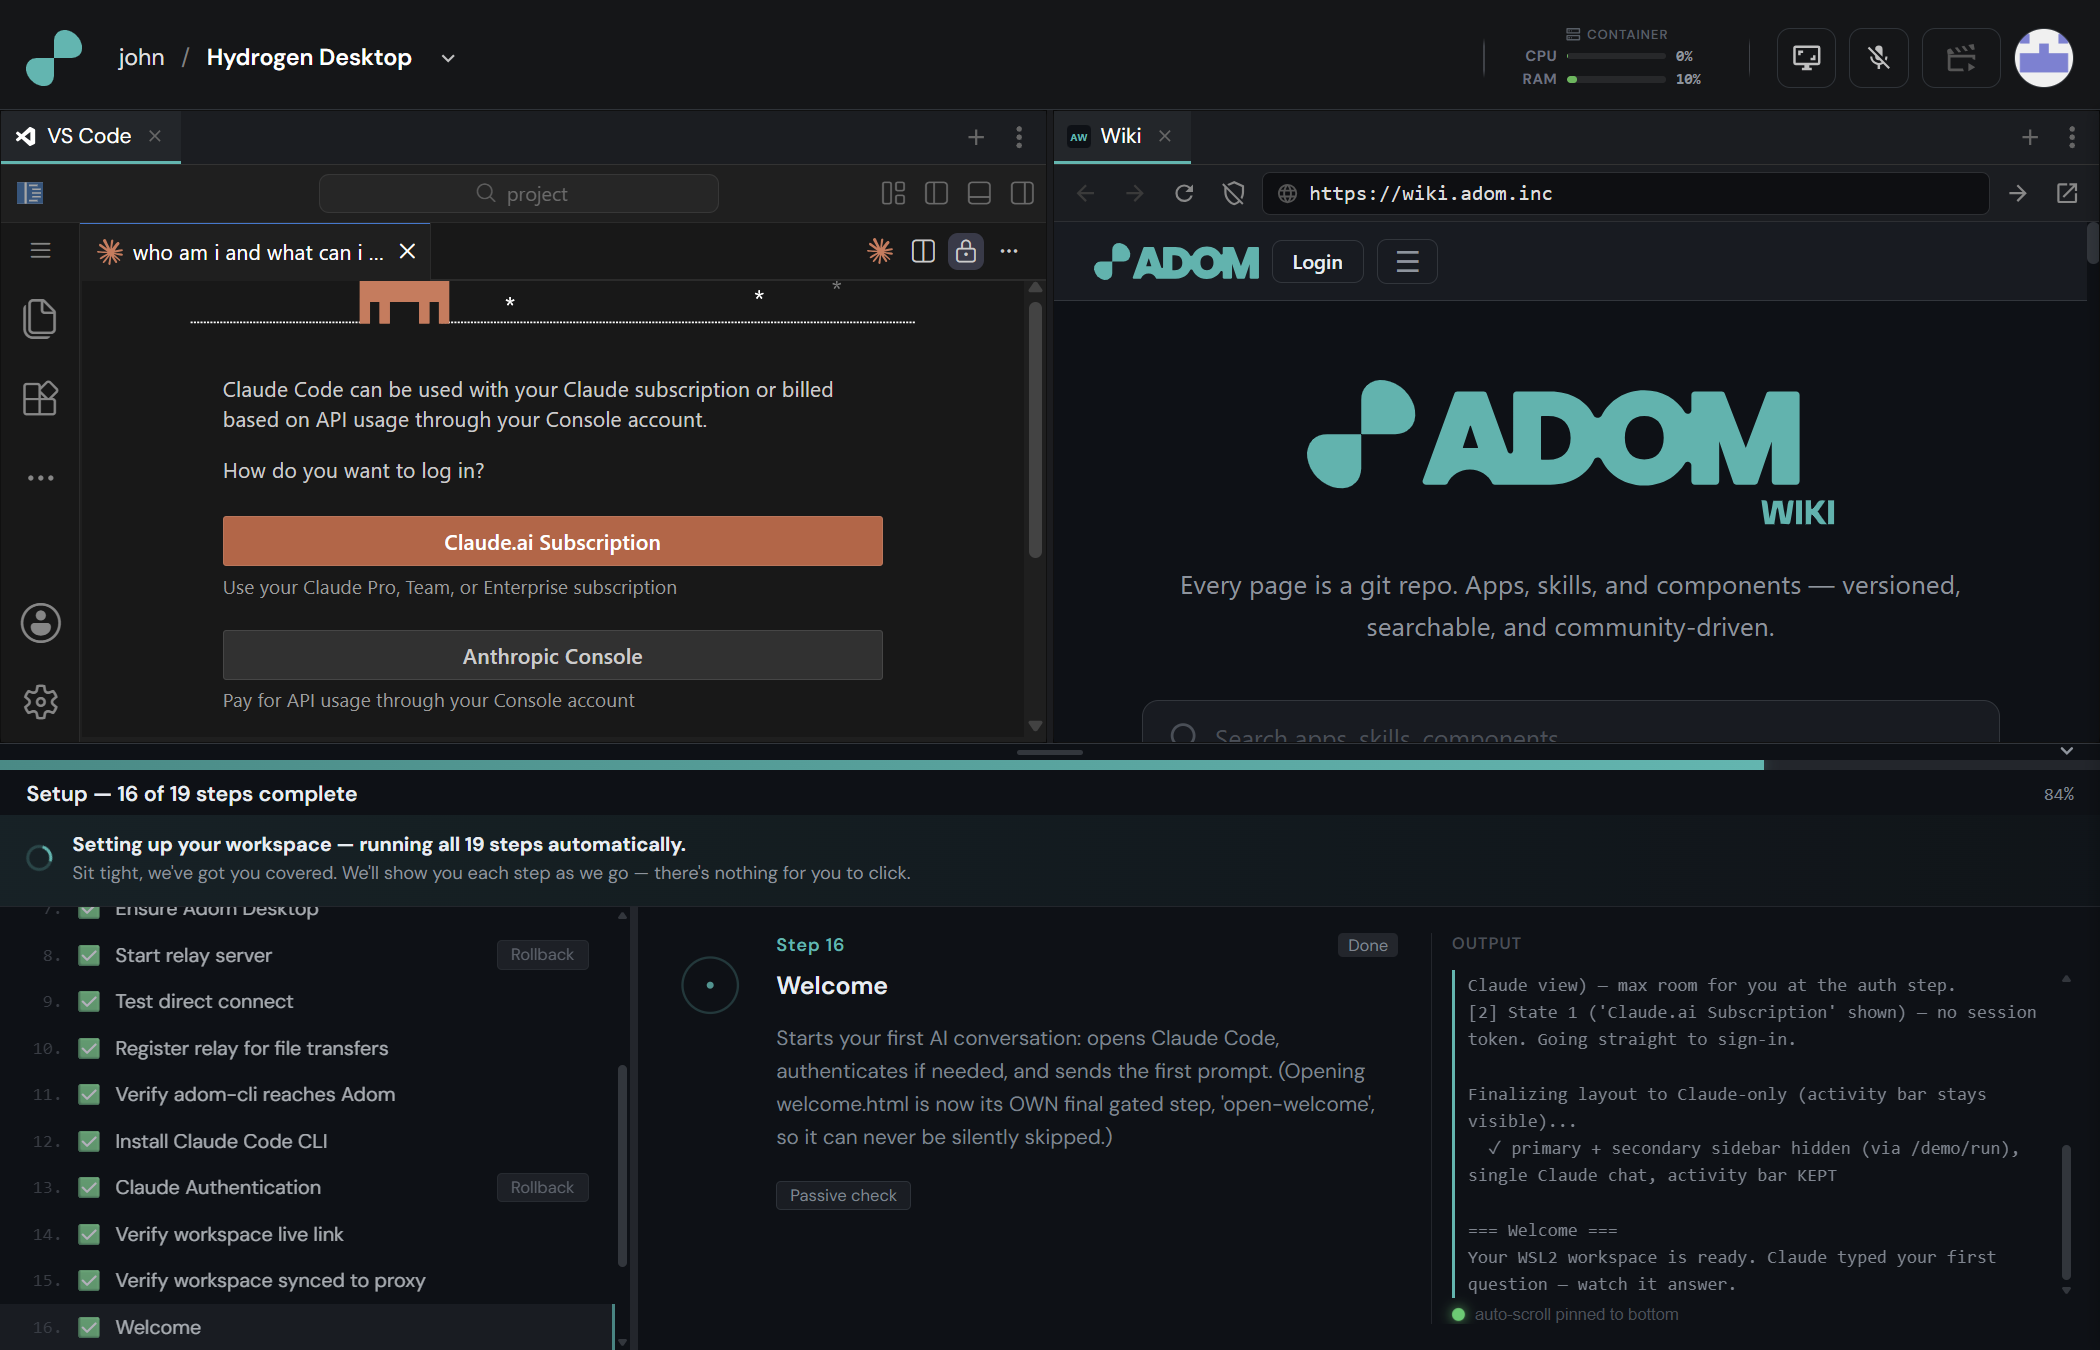Open the VS Code pane options menu

point(1019,137)
